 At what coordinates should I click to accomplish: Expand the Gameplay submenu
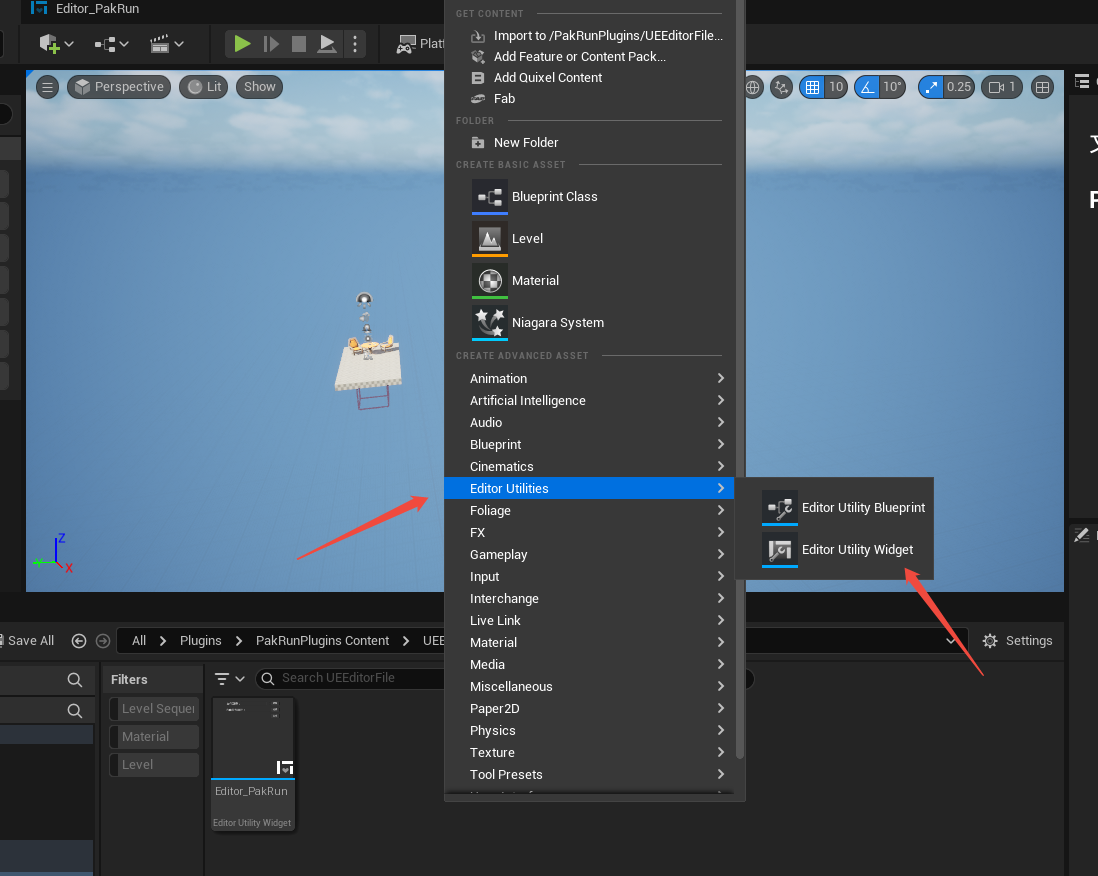[590, 555]
